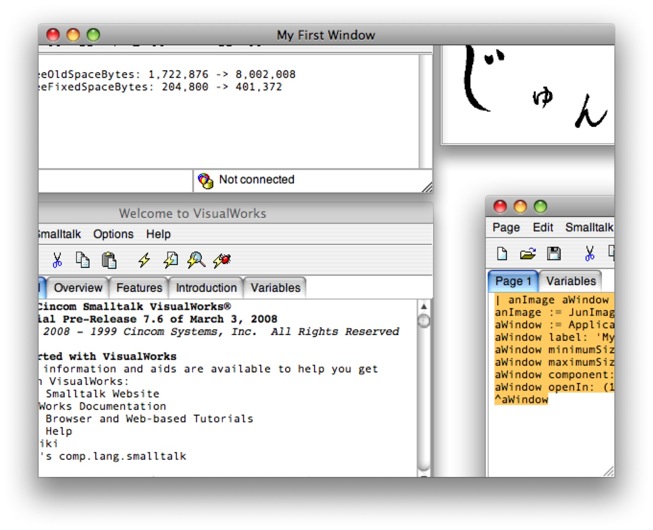
Task: Open Smalltalk menu in the workspace window
Action: pyautogui.click(x=589, y=227)
